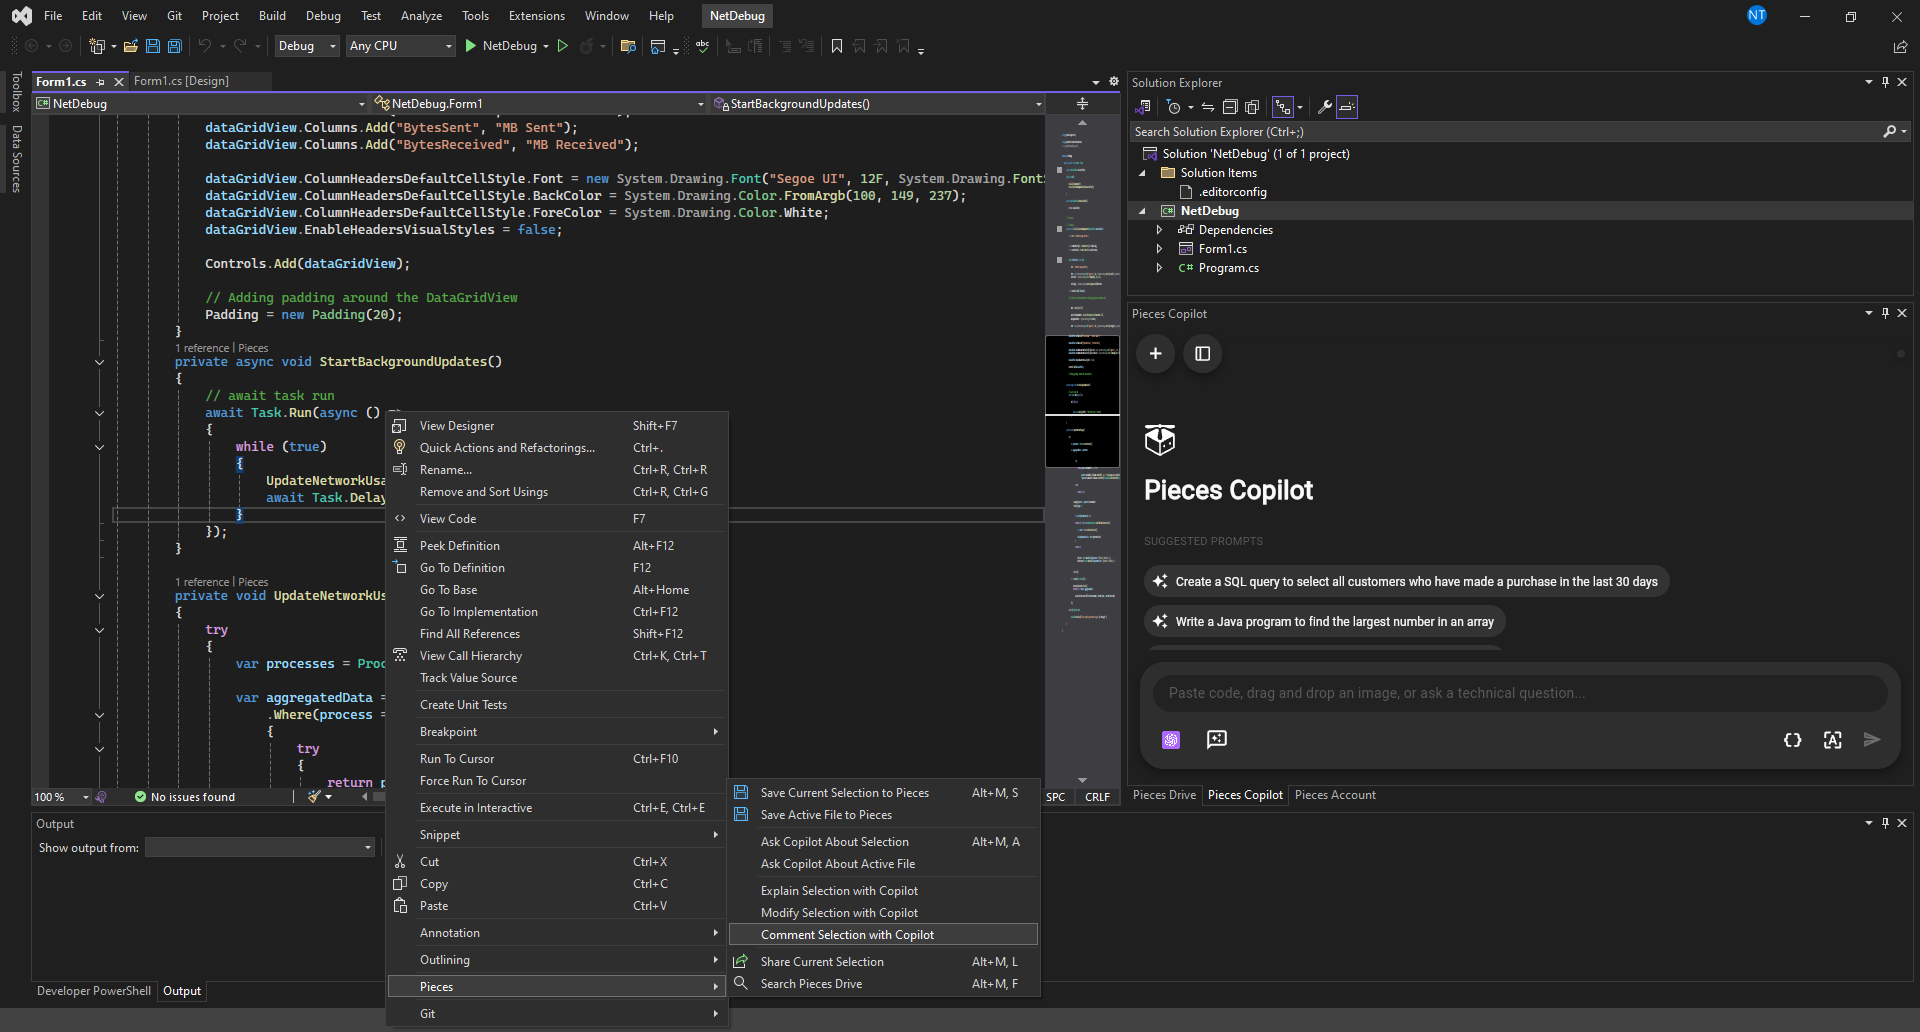Click the Collapse All icon in Solution Explorer
The image size is (1920, 1032).
[x=1230, y=107]
